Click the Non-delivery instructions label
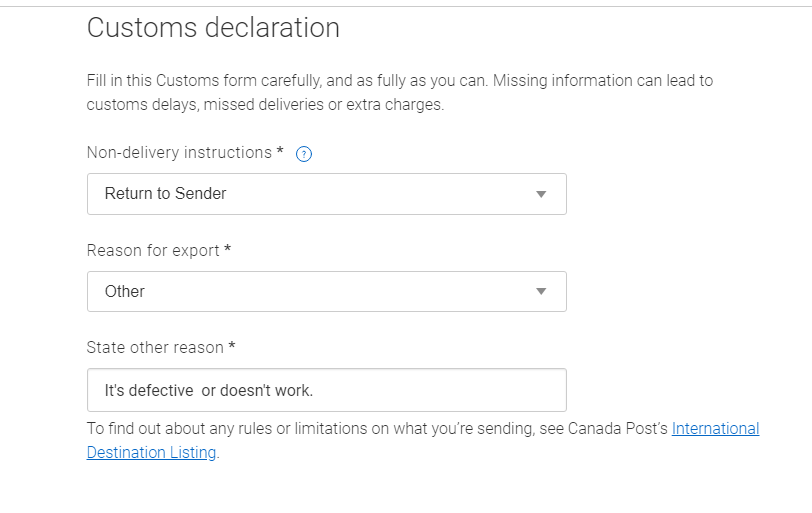Image resolution: width=812 pixels, height=513 pixels. [179, 153]
